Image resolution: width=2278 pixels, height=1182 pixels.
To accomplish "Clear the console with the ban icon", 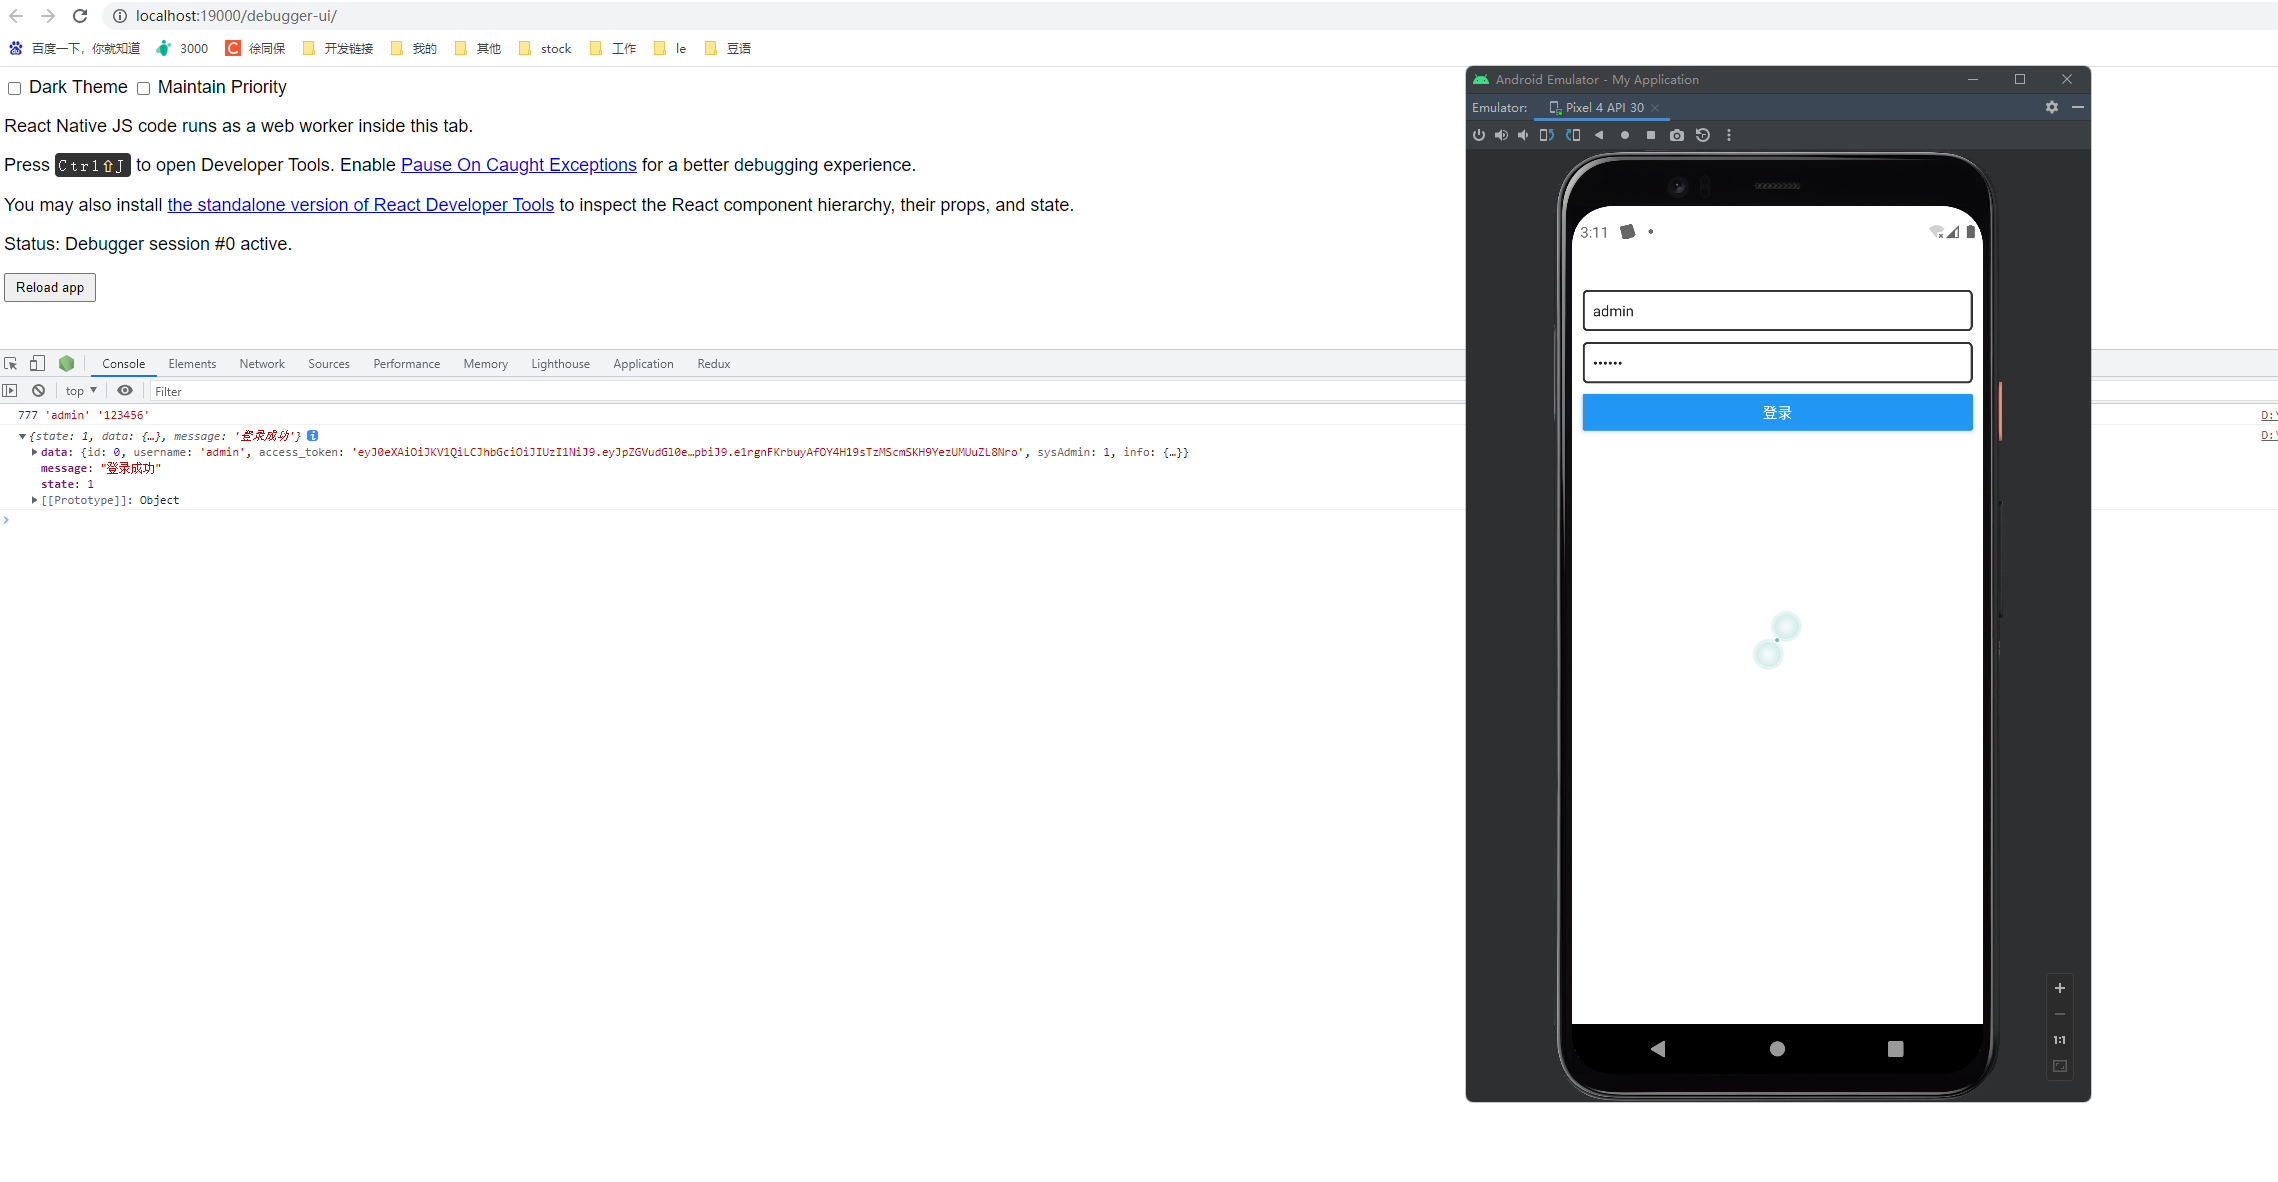I will (38, 391).
